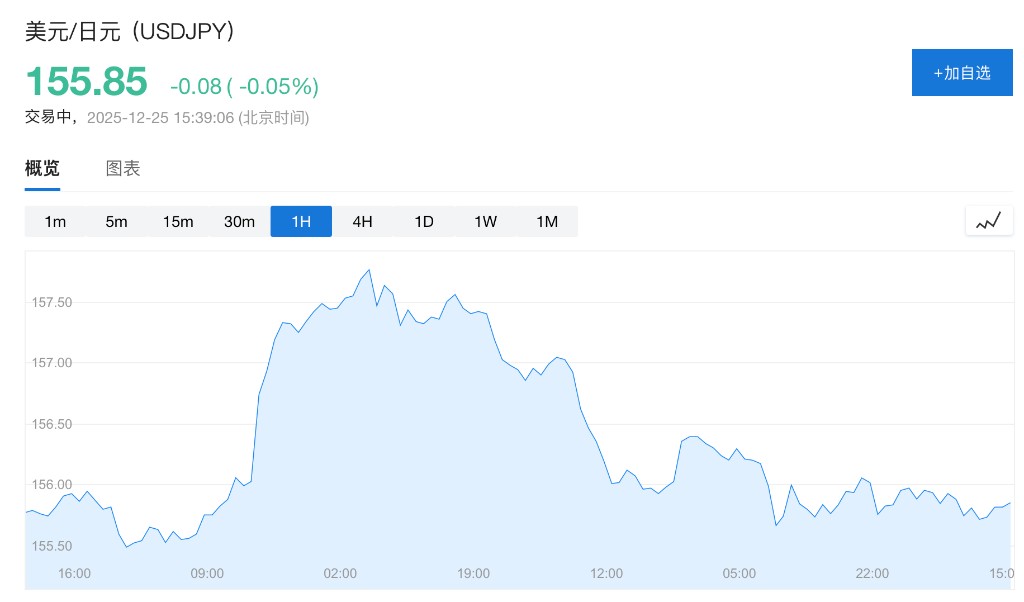Click the 19:00 time axis label
This screenshot has height=602, width=1024.
point(473,573)
